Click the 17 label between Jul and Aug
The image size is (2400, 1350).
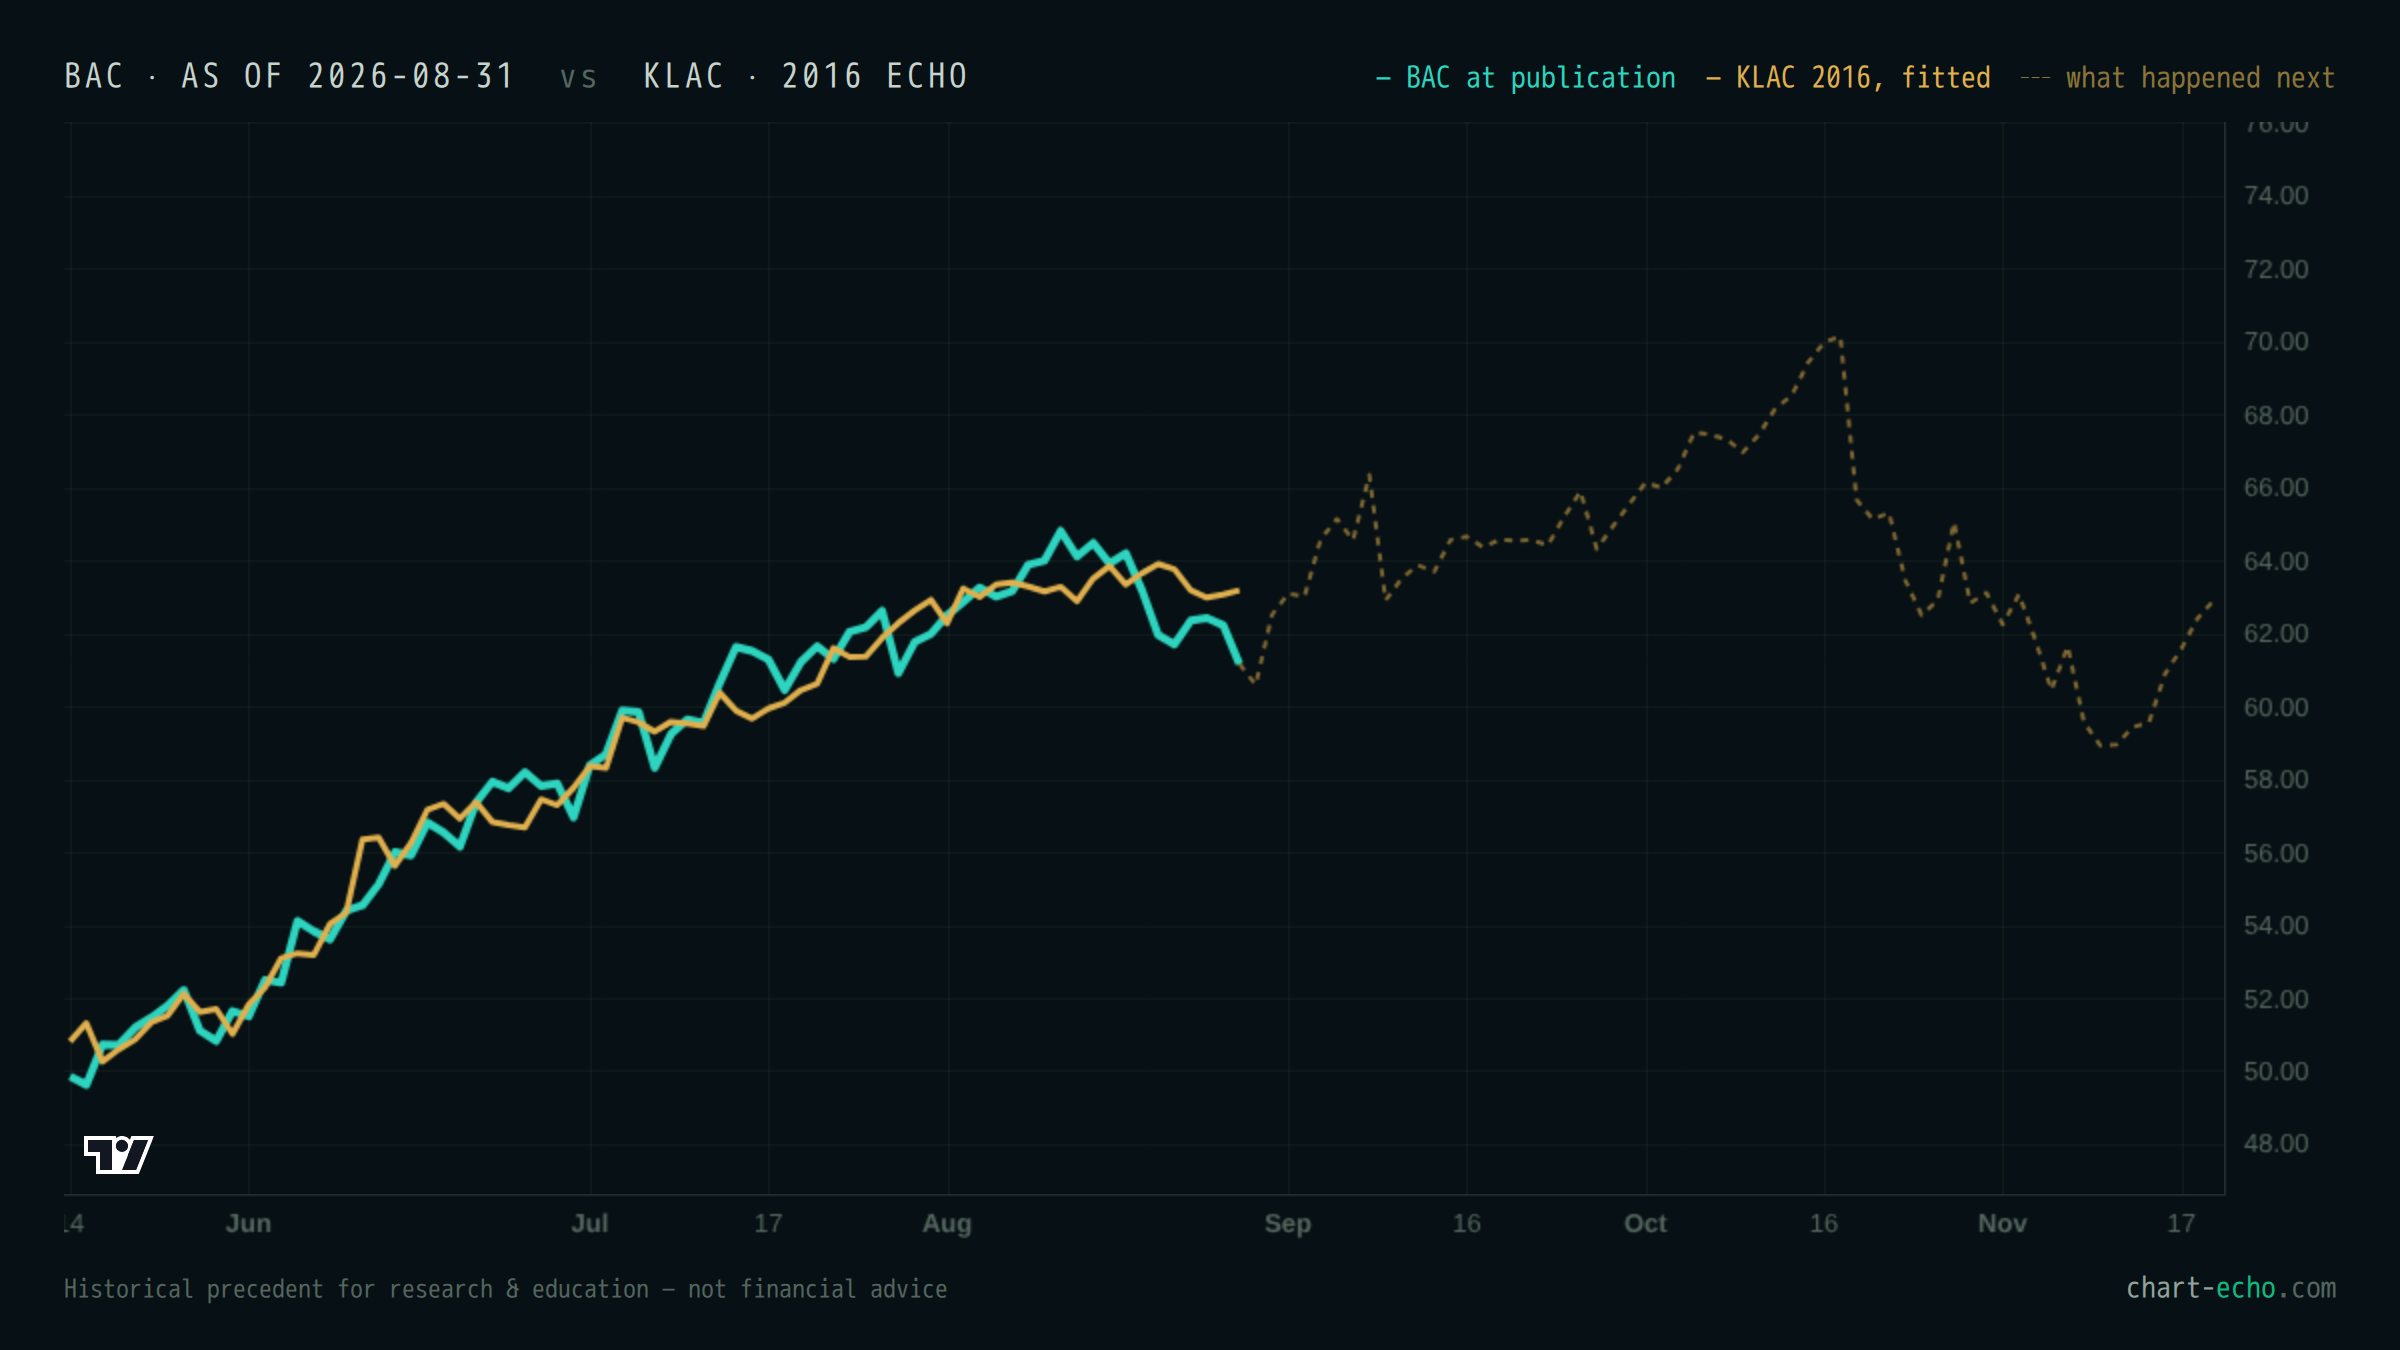pyautogui.click(x=768, y=1224)
